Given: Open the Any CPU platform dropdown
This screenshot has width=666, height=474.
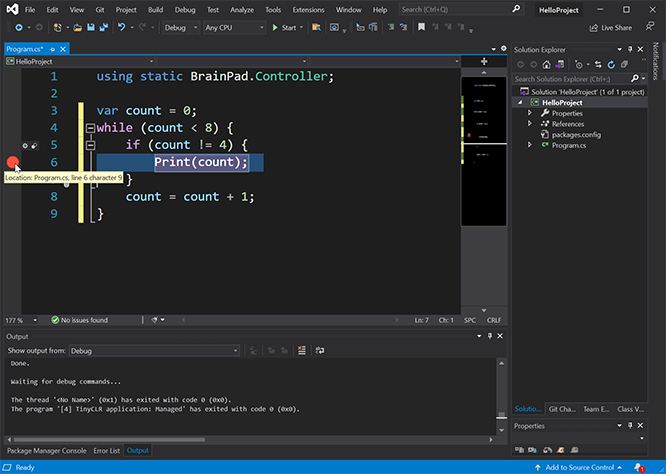Looking at the screenshot, I should click(234, 28).
